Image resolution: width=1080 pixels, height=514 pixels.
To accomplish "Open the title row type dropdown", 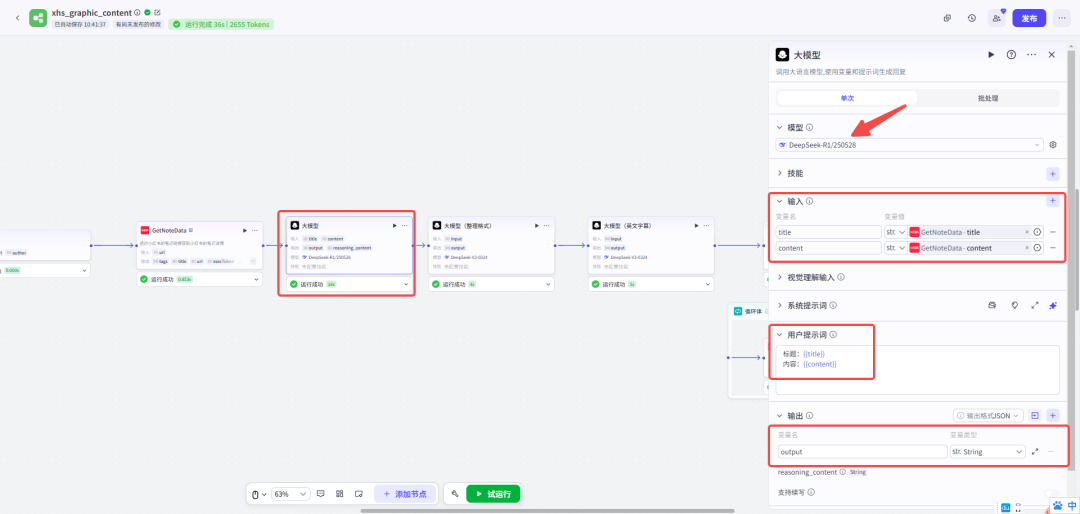I will pos(895,232).
